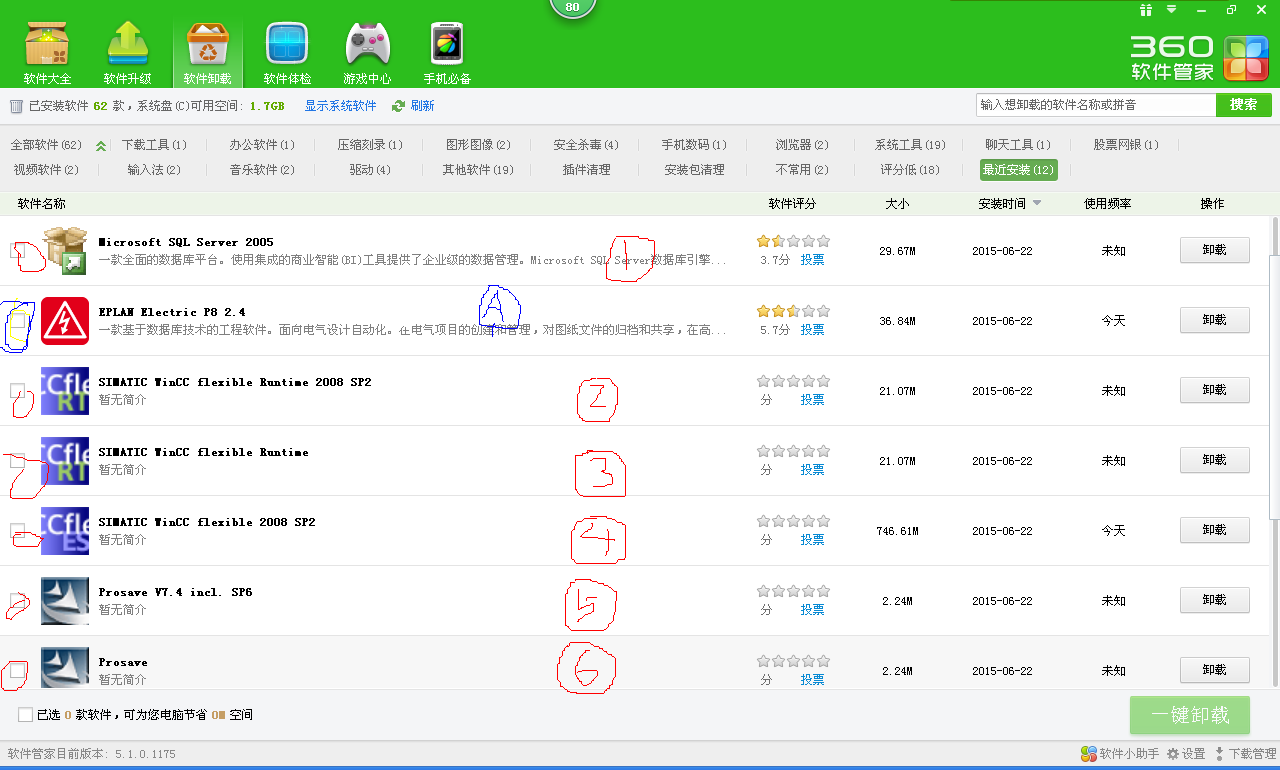This screenshot has width=1280, height=770.
Task: Check the WinCC flexible Runtime 2008 SP2 checkbox
Action: click(18, 391)
